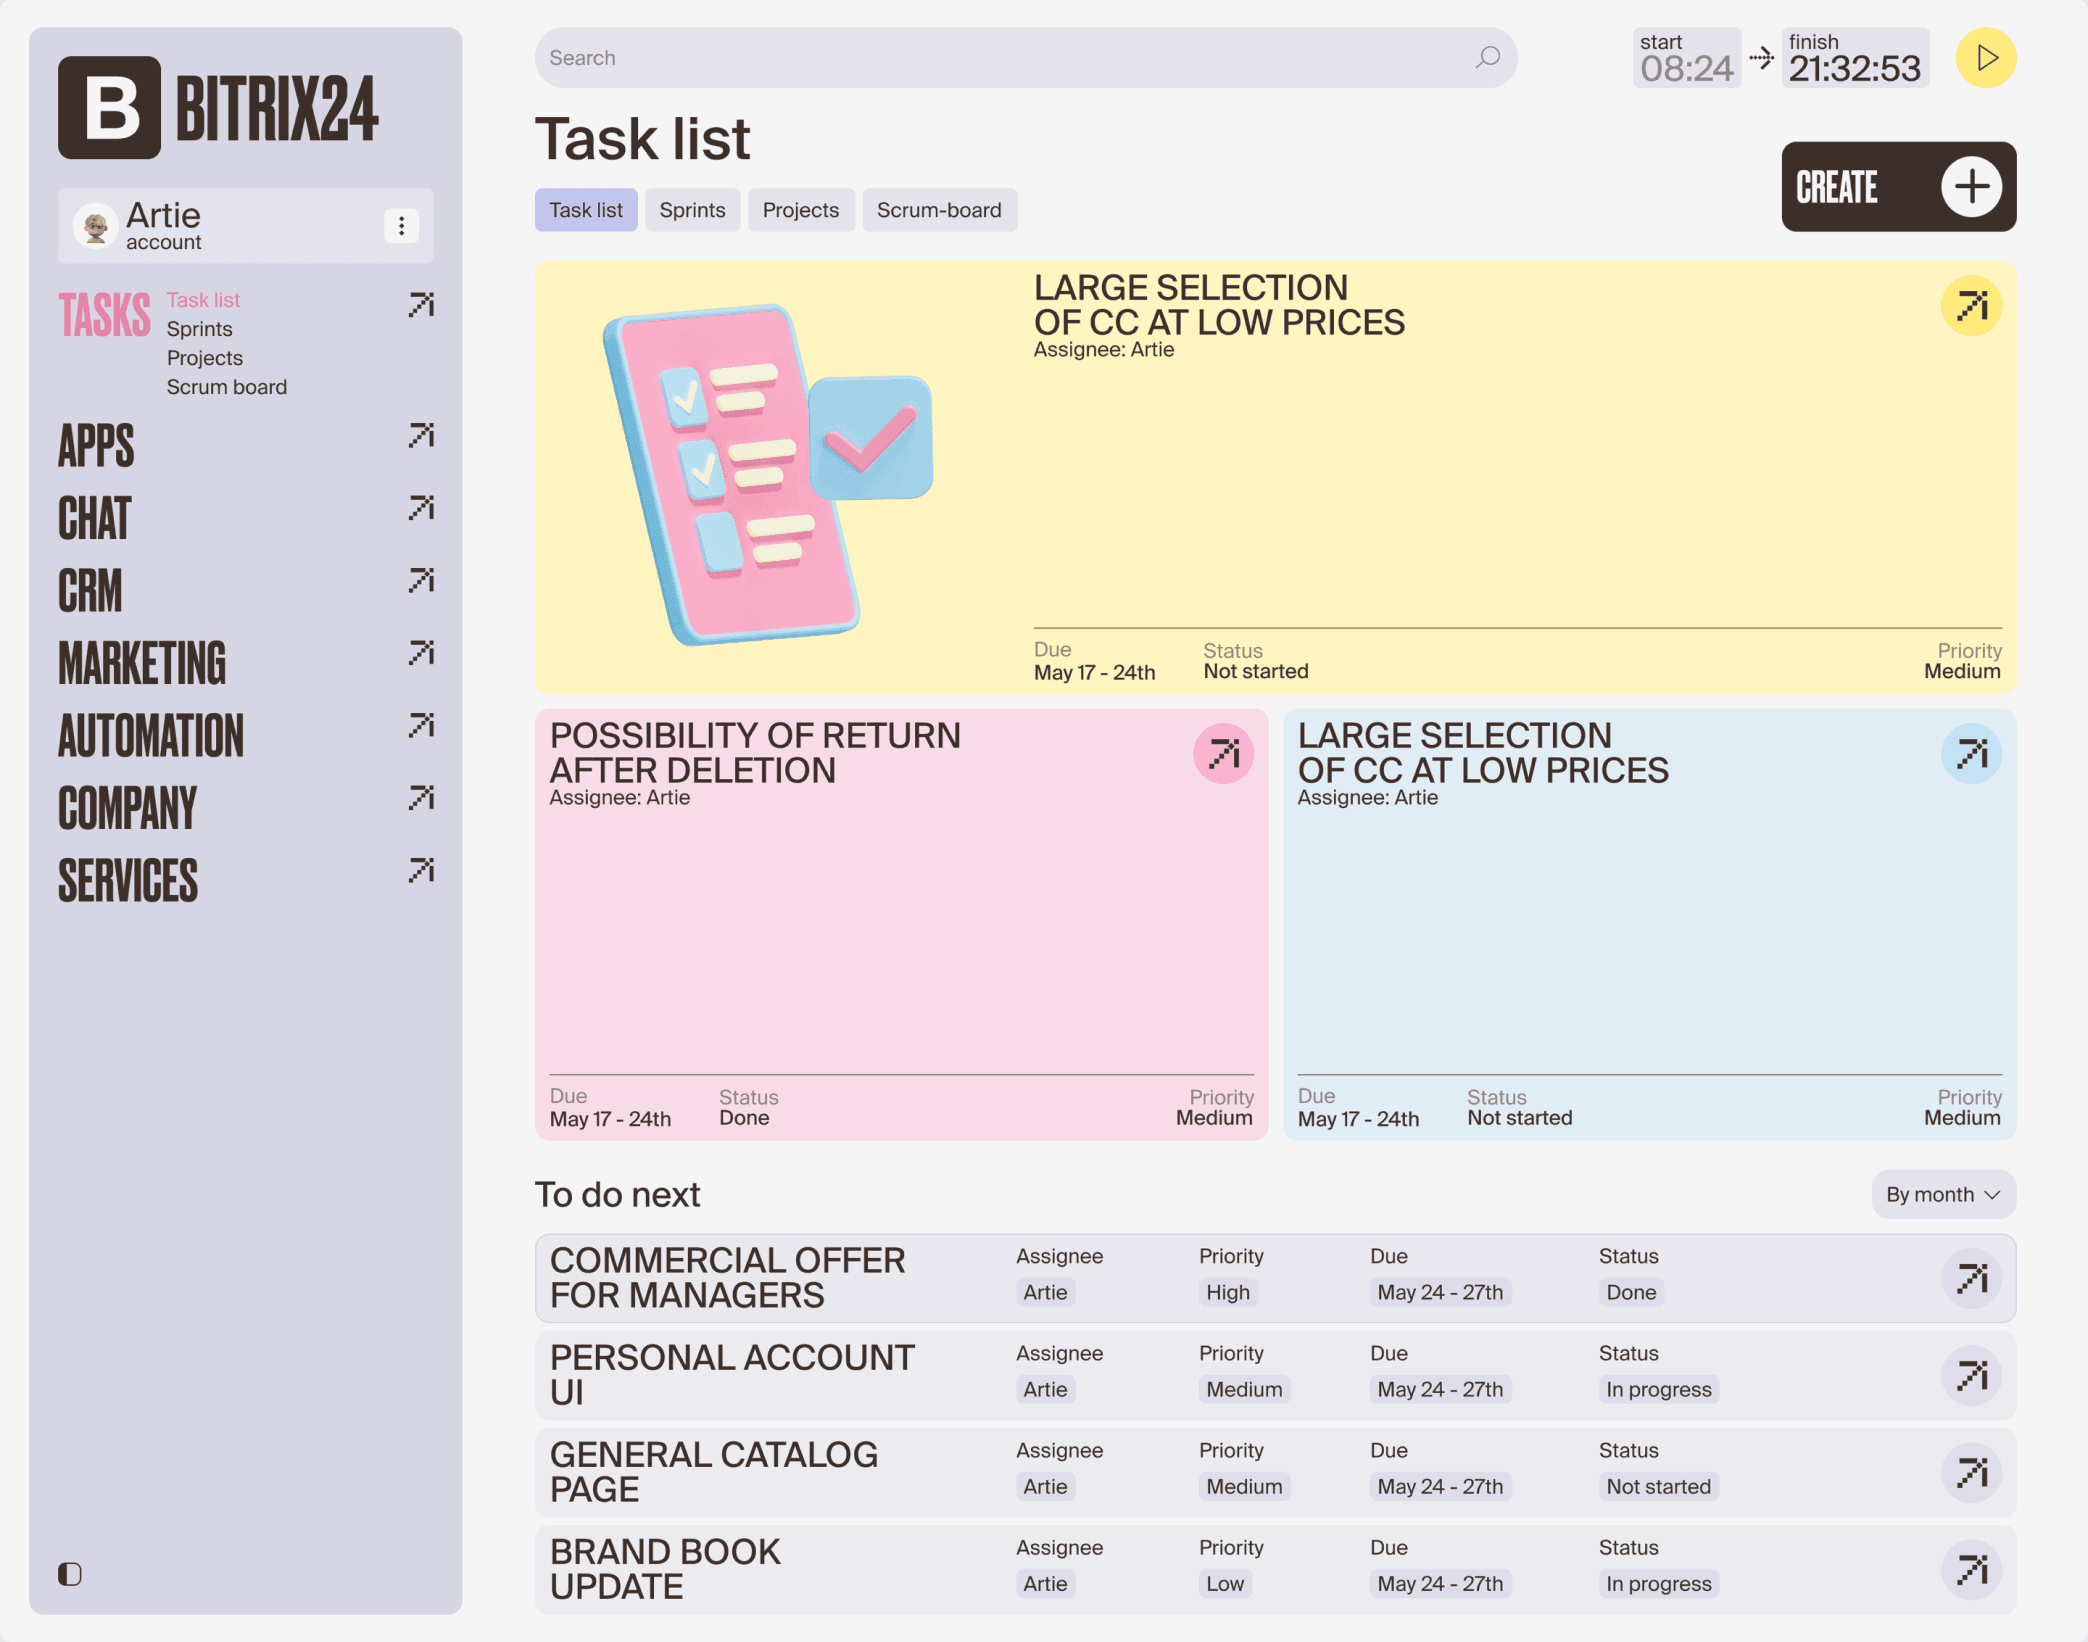The width and height of the screenshot is (2088, 1642).
Task: Click the yellow card Large Selection title
Action: pyautogui.click(x=1219, y=305)
